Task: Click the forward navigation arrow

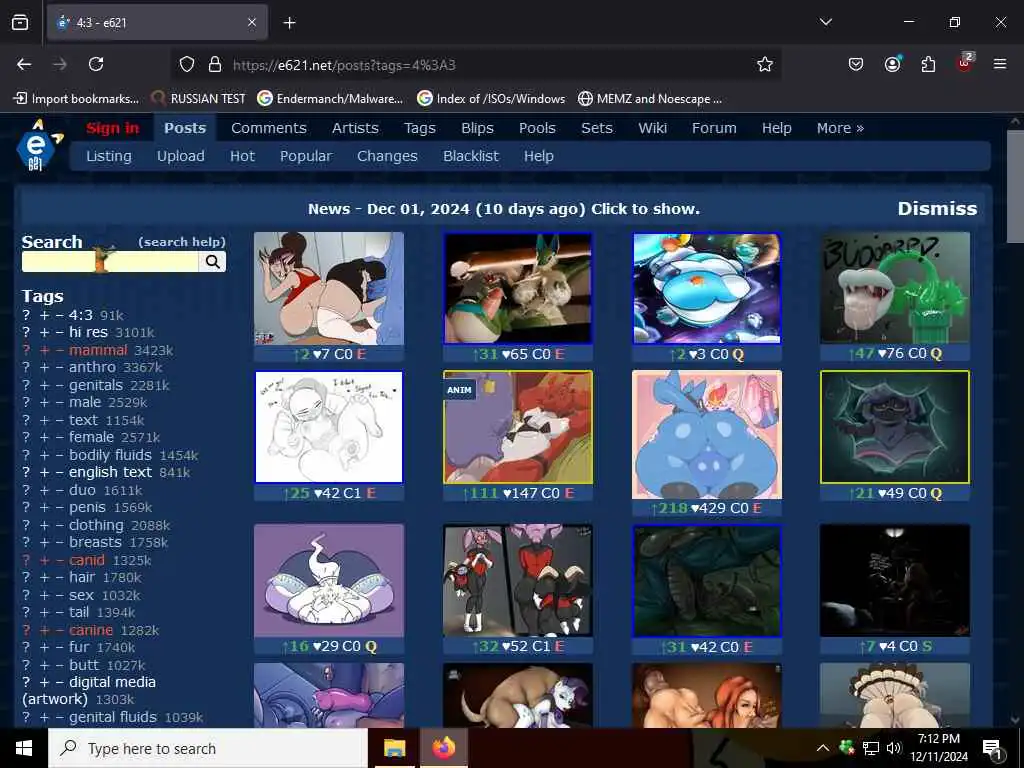Action: tap(60, 64)
